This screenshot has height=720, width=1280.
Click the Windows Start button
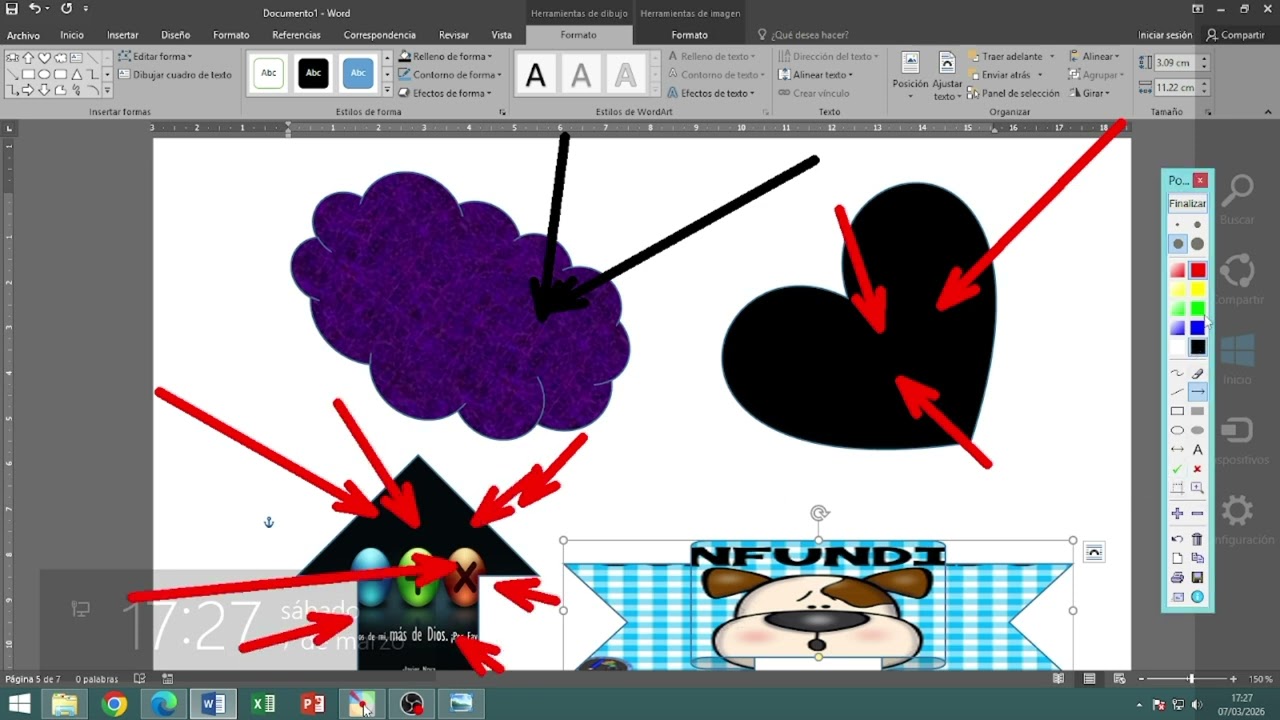pos(19,704)
